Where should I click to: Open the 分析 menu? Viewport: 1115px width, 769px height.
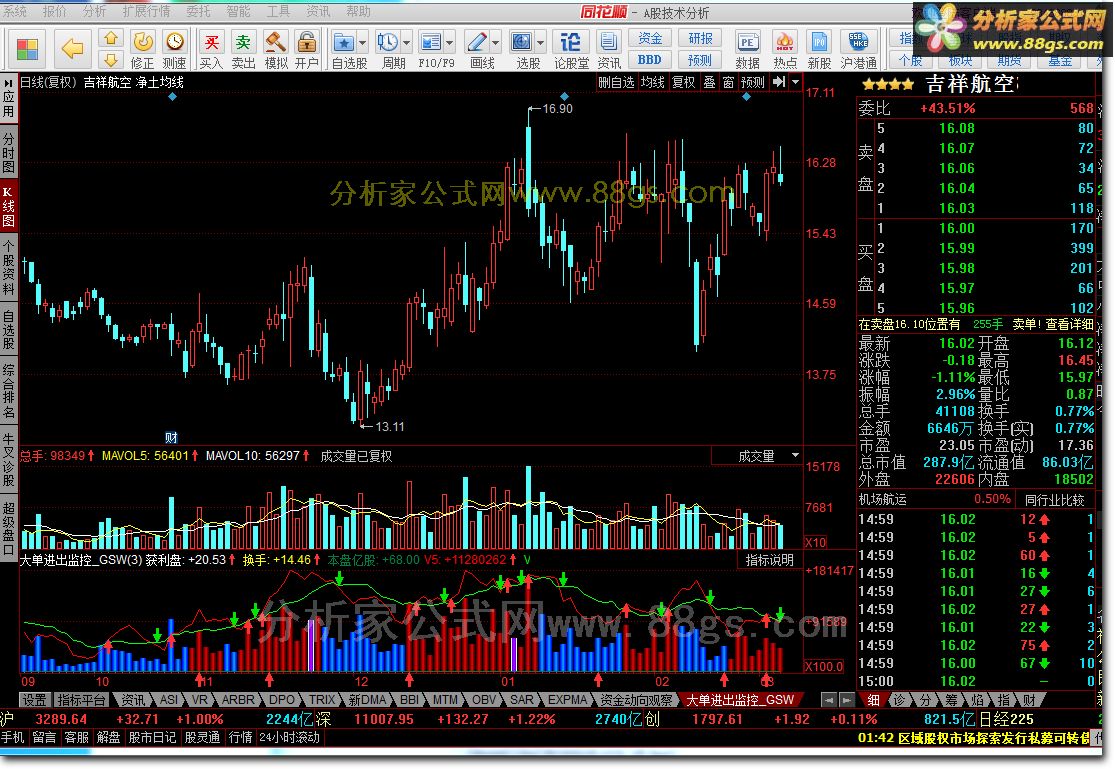click(x=95, y=11)
